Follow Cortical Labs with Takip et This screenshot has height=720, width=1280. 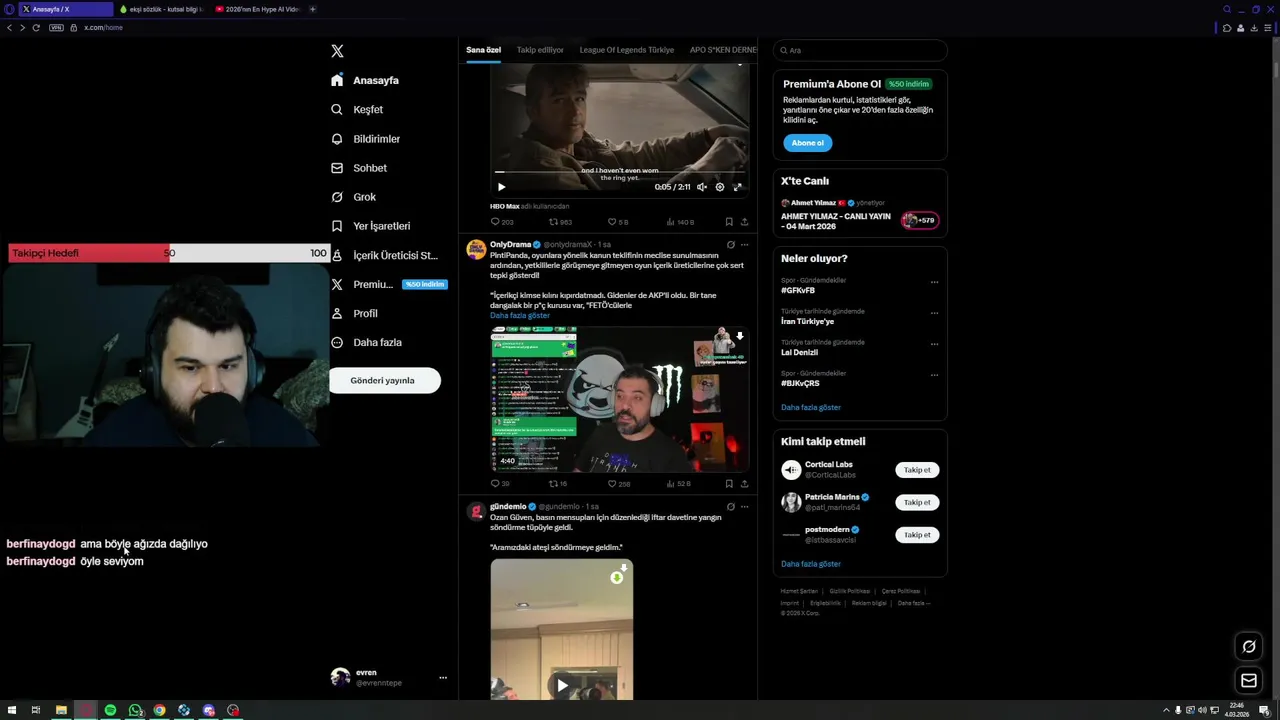(917, 470)
